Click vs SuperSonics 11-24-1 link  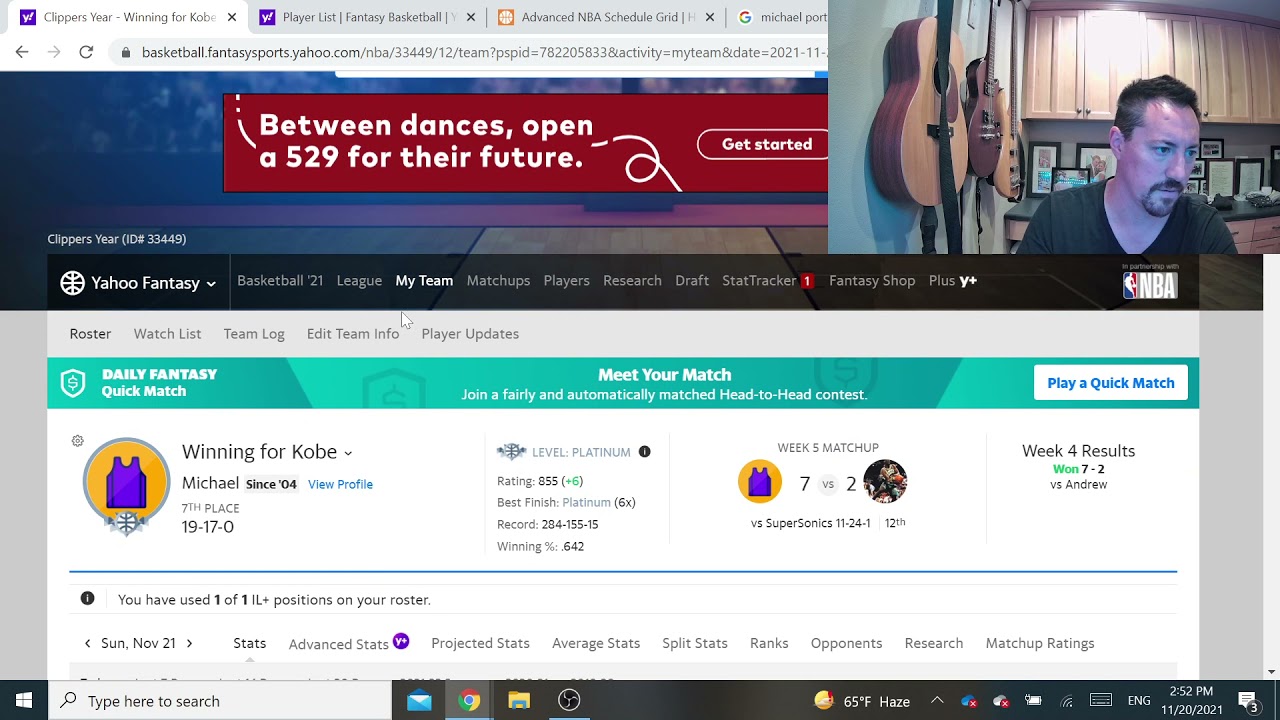coord(811,523)
